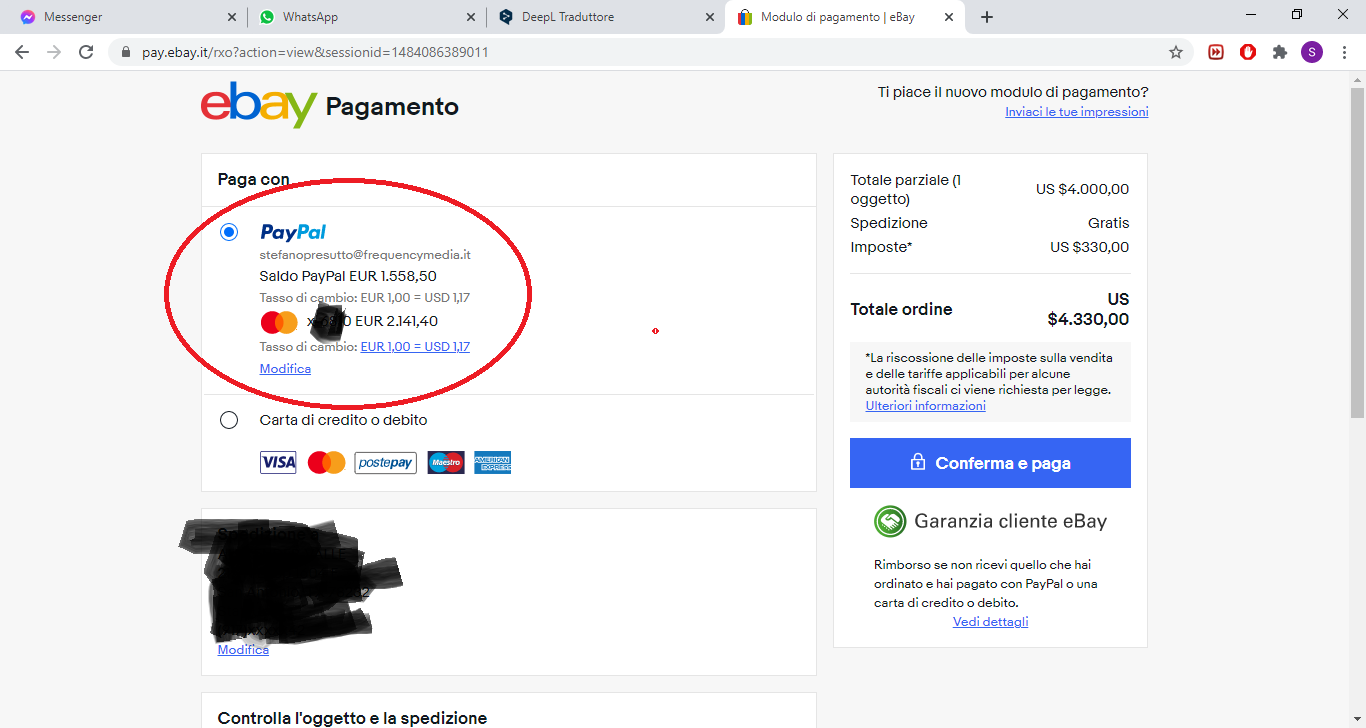This screenshot has height=728, width=1366.
Task: Click the address bar URL
Action: click(315, 52)
